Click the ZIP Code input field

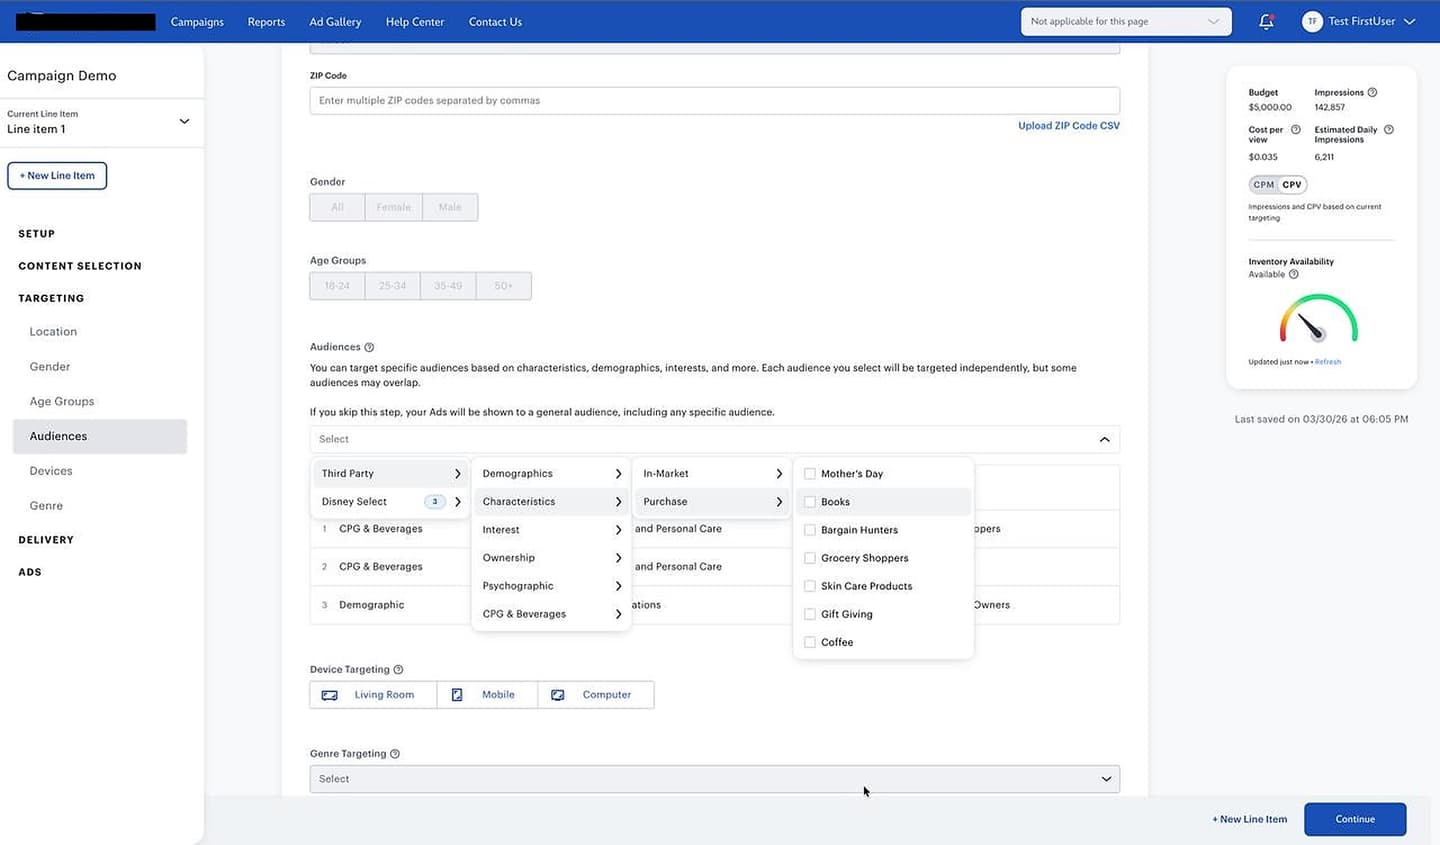(x=715, y=100)
